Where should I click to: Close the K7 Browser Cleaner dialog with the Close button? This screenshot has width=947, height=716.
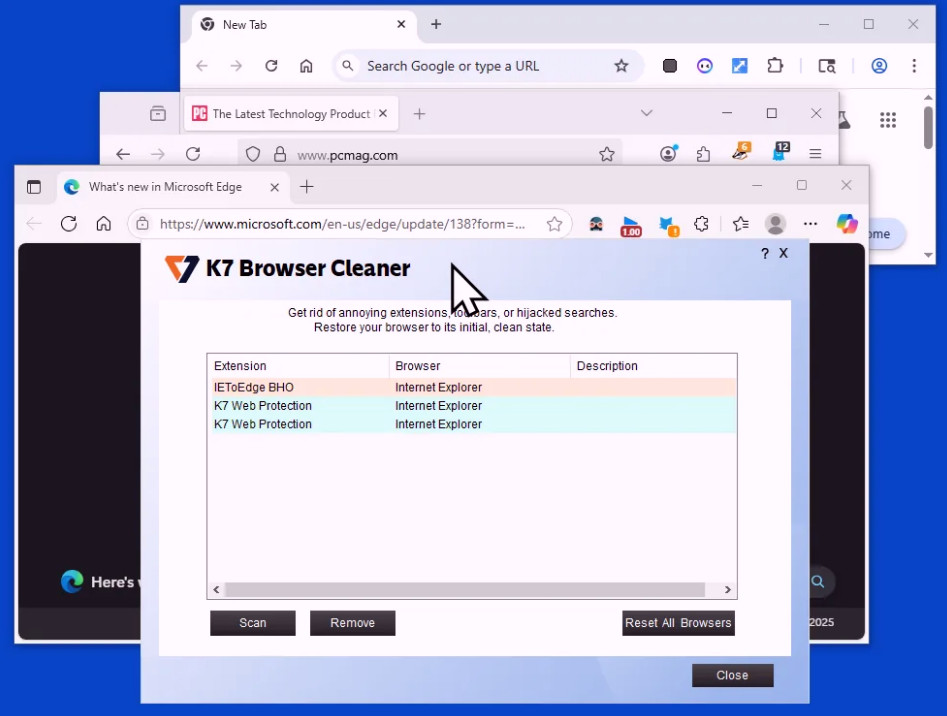pyautogui.click(x=733, y=675)
